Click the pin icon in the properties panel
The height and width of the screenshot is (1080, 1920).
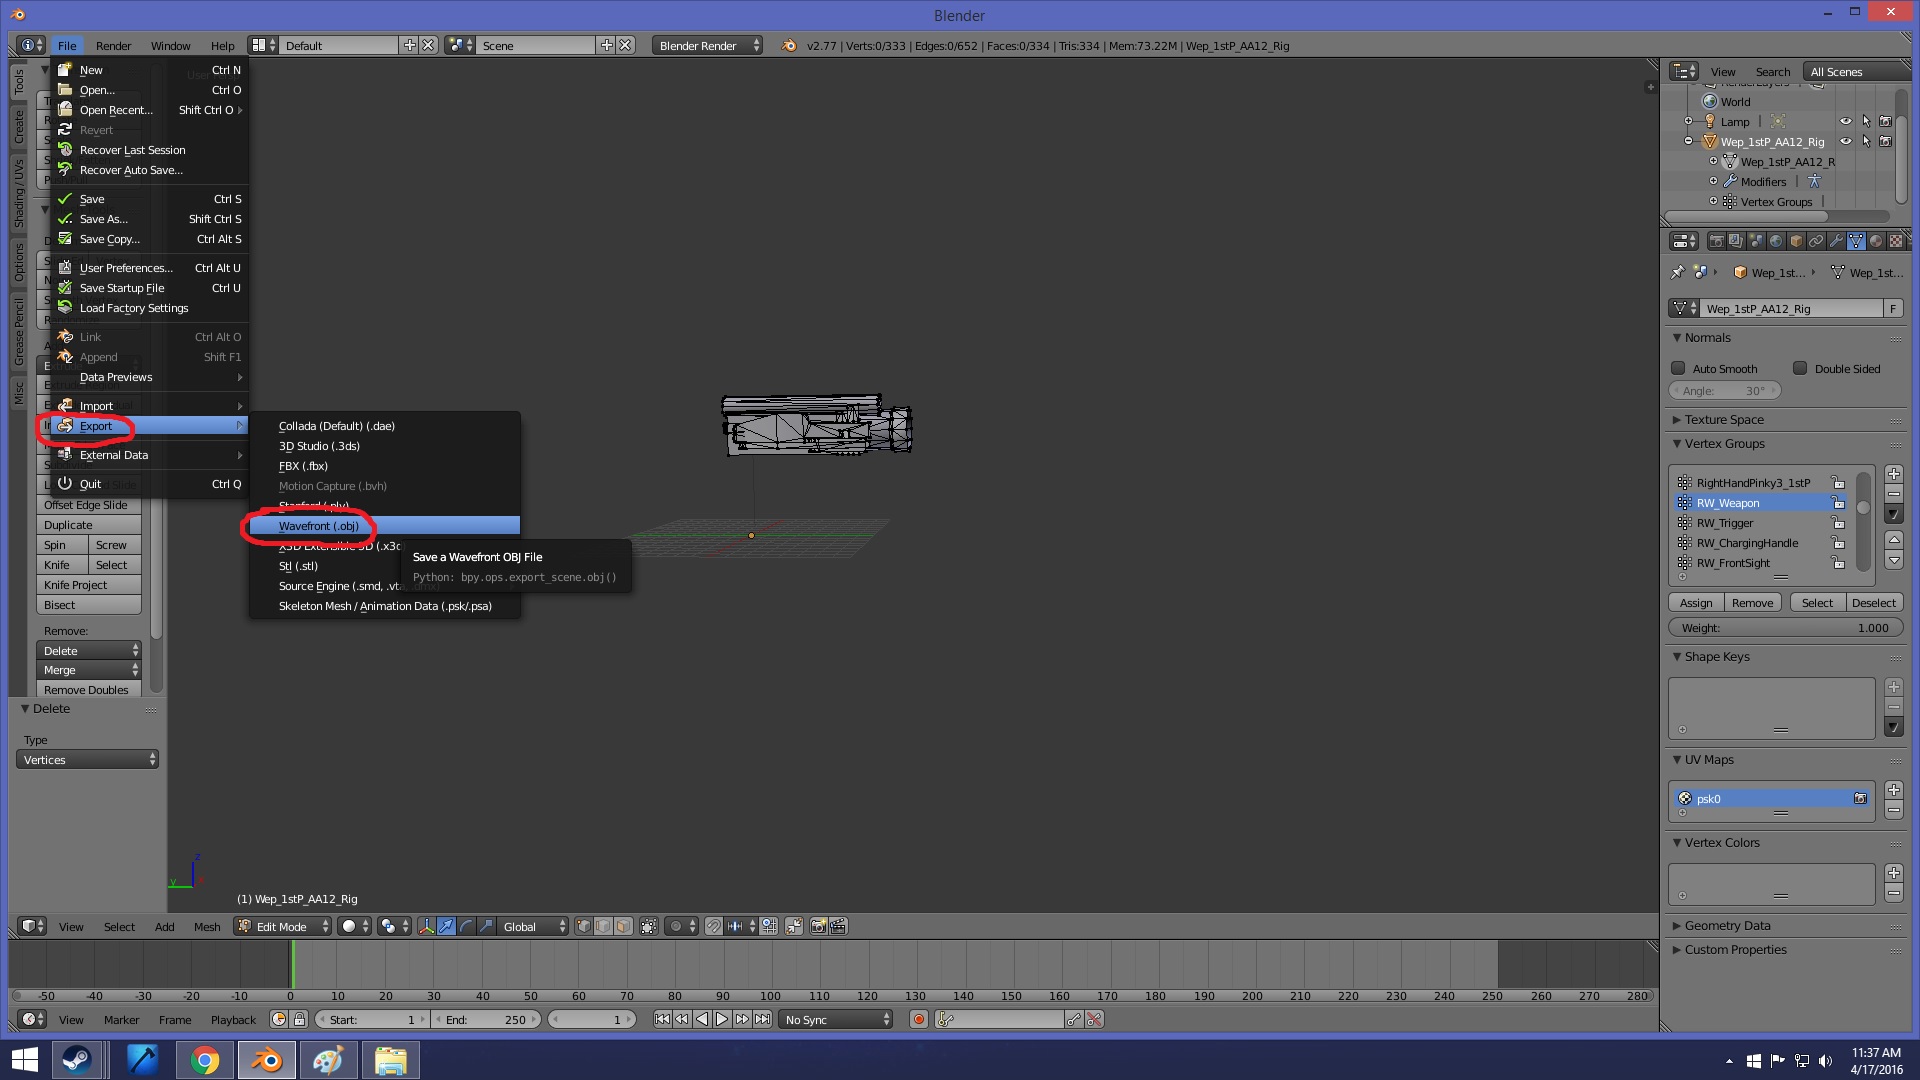[1678, 273]
